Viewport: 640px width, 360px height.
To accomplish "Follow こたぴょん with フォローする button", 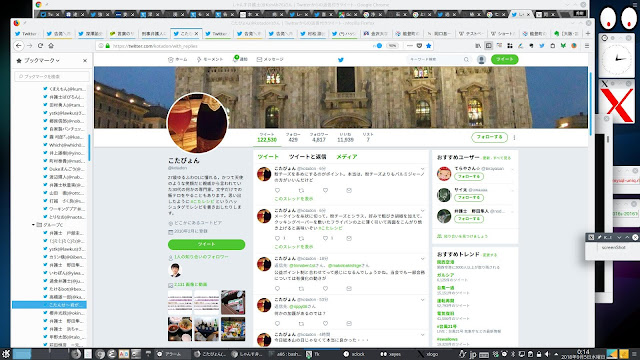I will tap(489, 137).
